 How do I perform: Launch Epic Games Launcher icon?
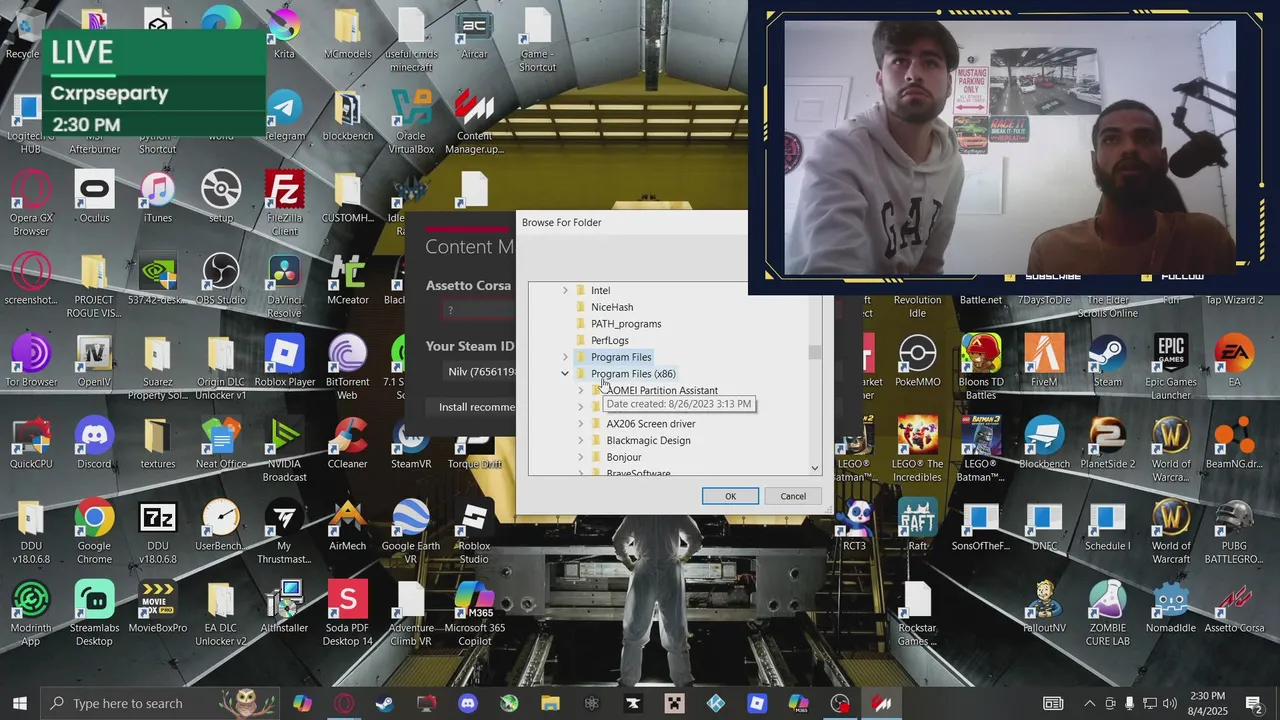pyautogui.click(x=1170, y=366)
